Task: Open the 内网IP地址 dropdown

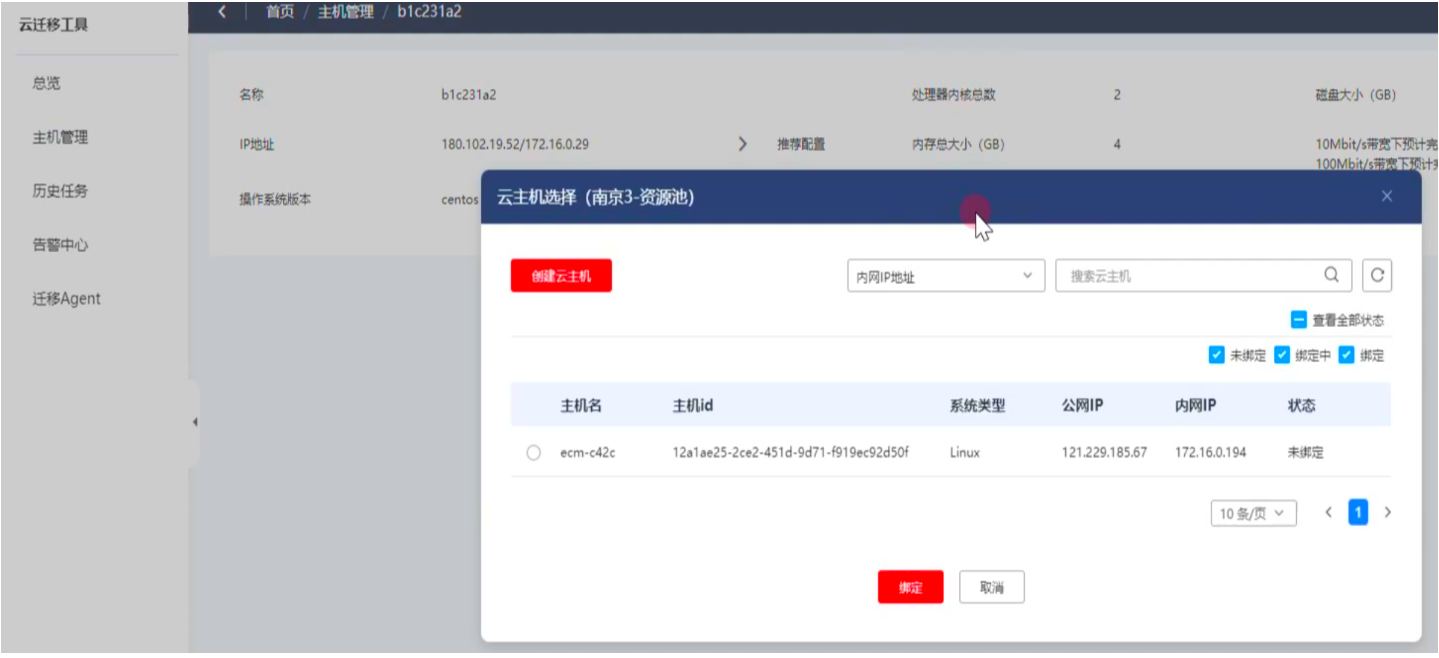Action: point(945,276)
